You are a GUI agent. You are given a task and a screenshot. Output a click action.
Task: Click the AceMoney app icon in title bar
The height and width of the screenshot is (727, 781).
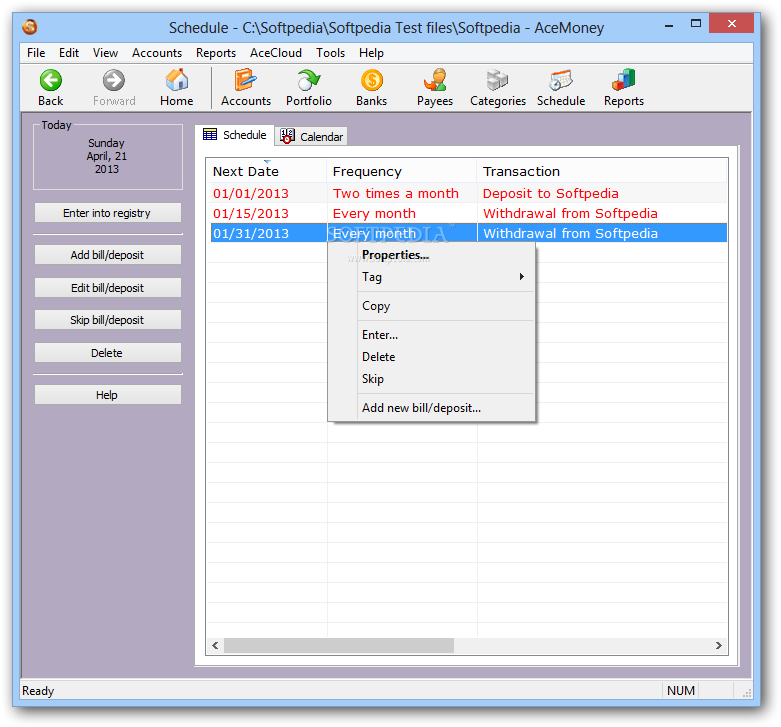click(30, 27)
